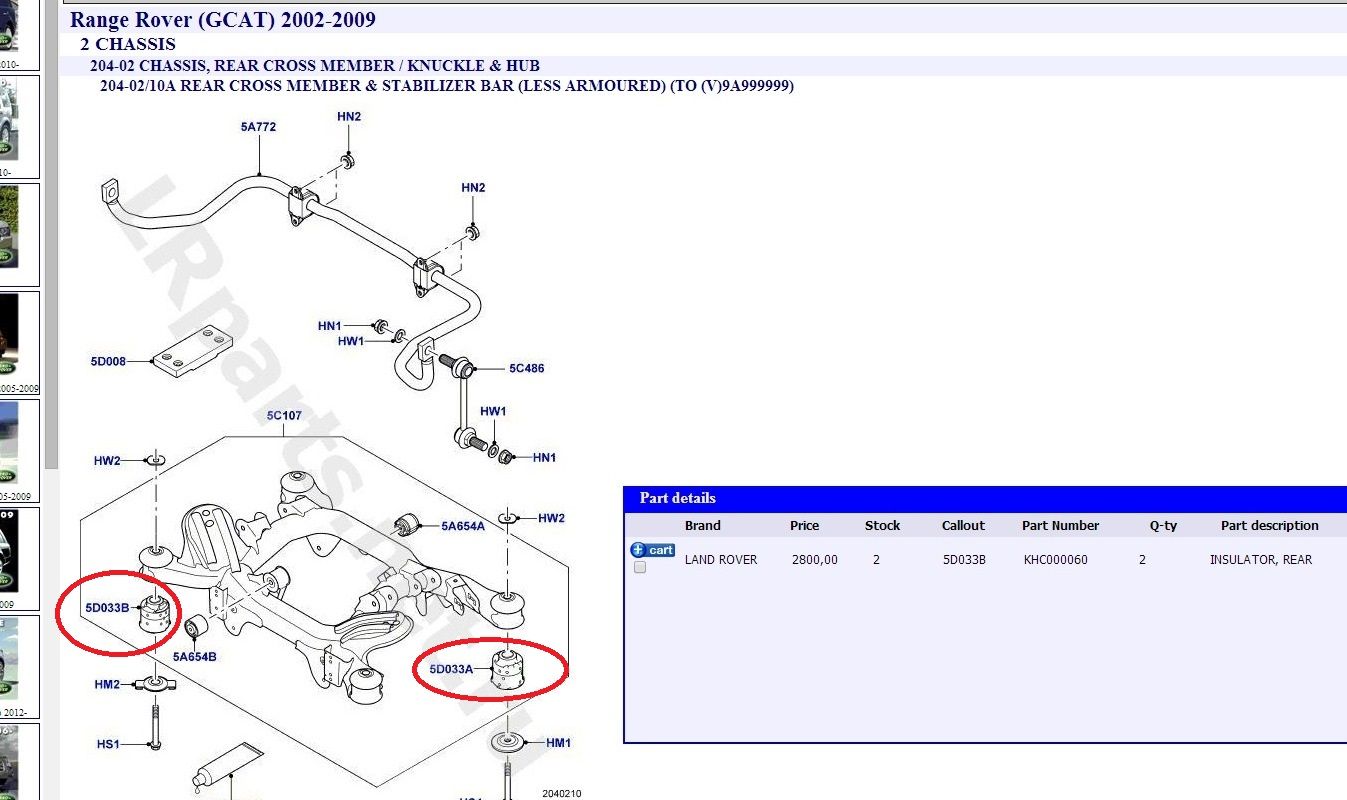Open black vehicle thumbnail labeled 005-2009
This screenshot has height=800, width=1347.
(x=19, y=343)
